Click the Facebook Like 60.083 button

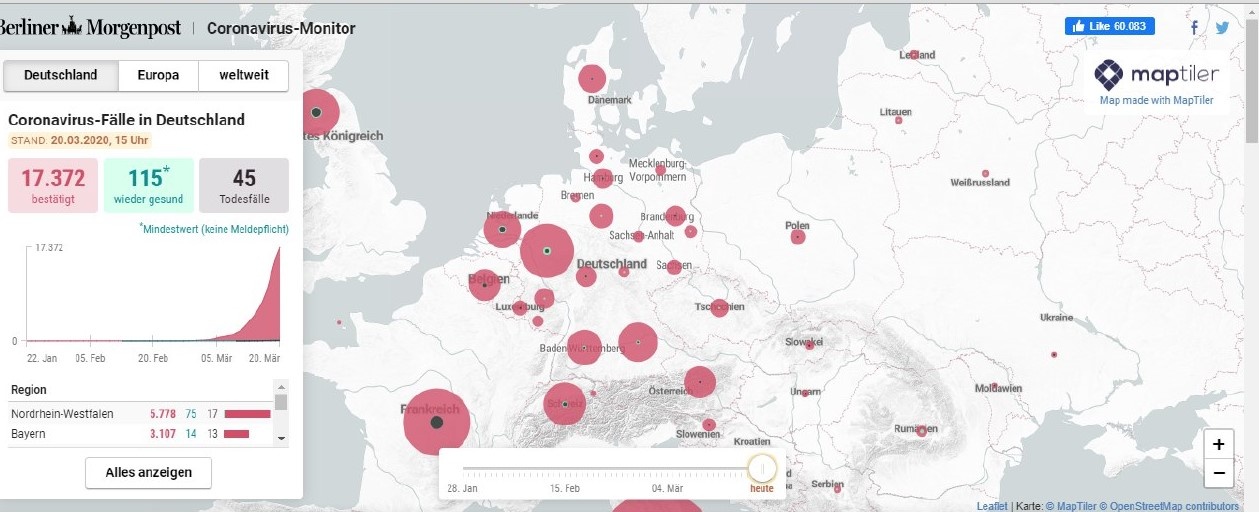tap(1110, 26)
